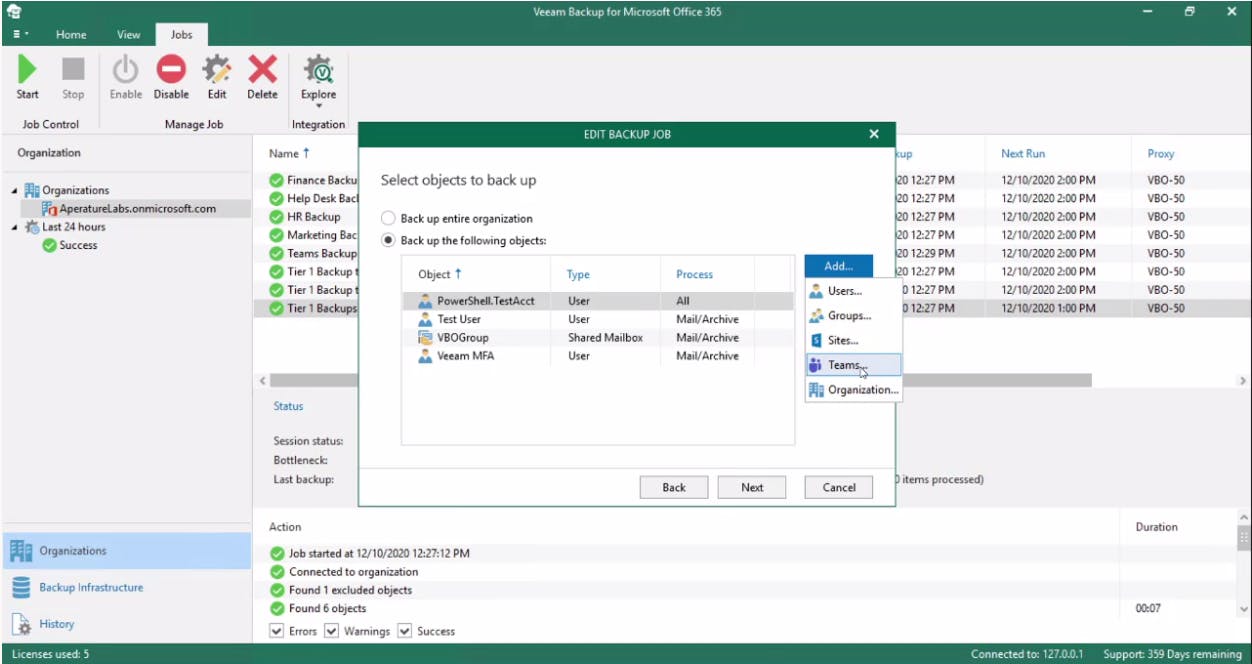Open the main application menu dropdown

pos(20,34)
